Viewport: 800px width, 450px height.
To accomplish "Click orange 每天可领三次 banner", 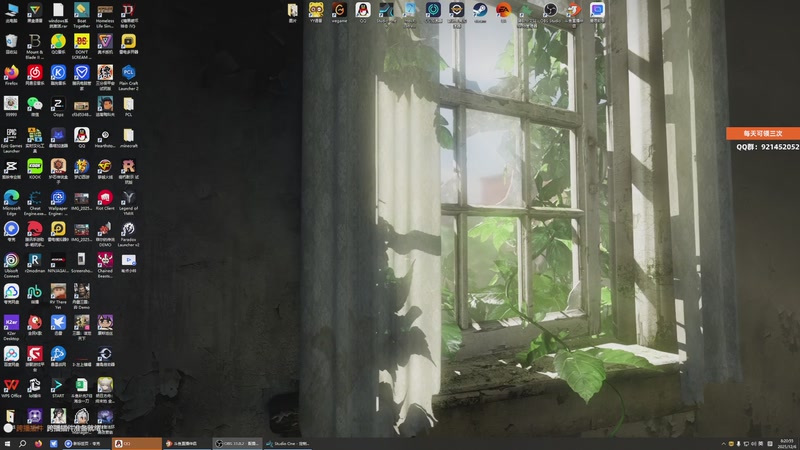I will click(x=763, y=133).
